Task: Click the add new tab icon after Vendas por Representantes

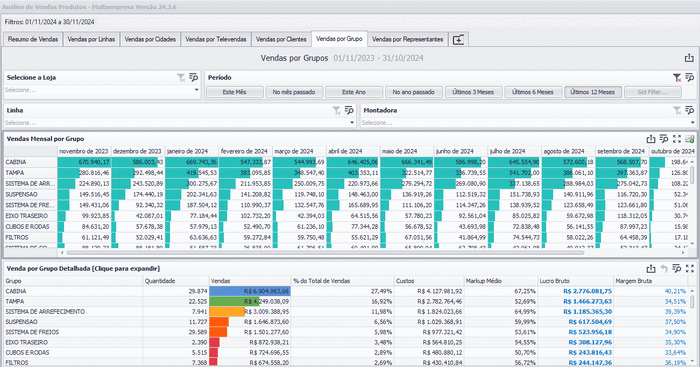Action: (x=458, y=40)
